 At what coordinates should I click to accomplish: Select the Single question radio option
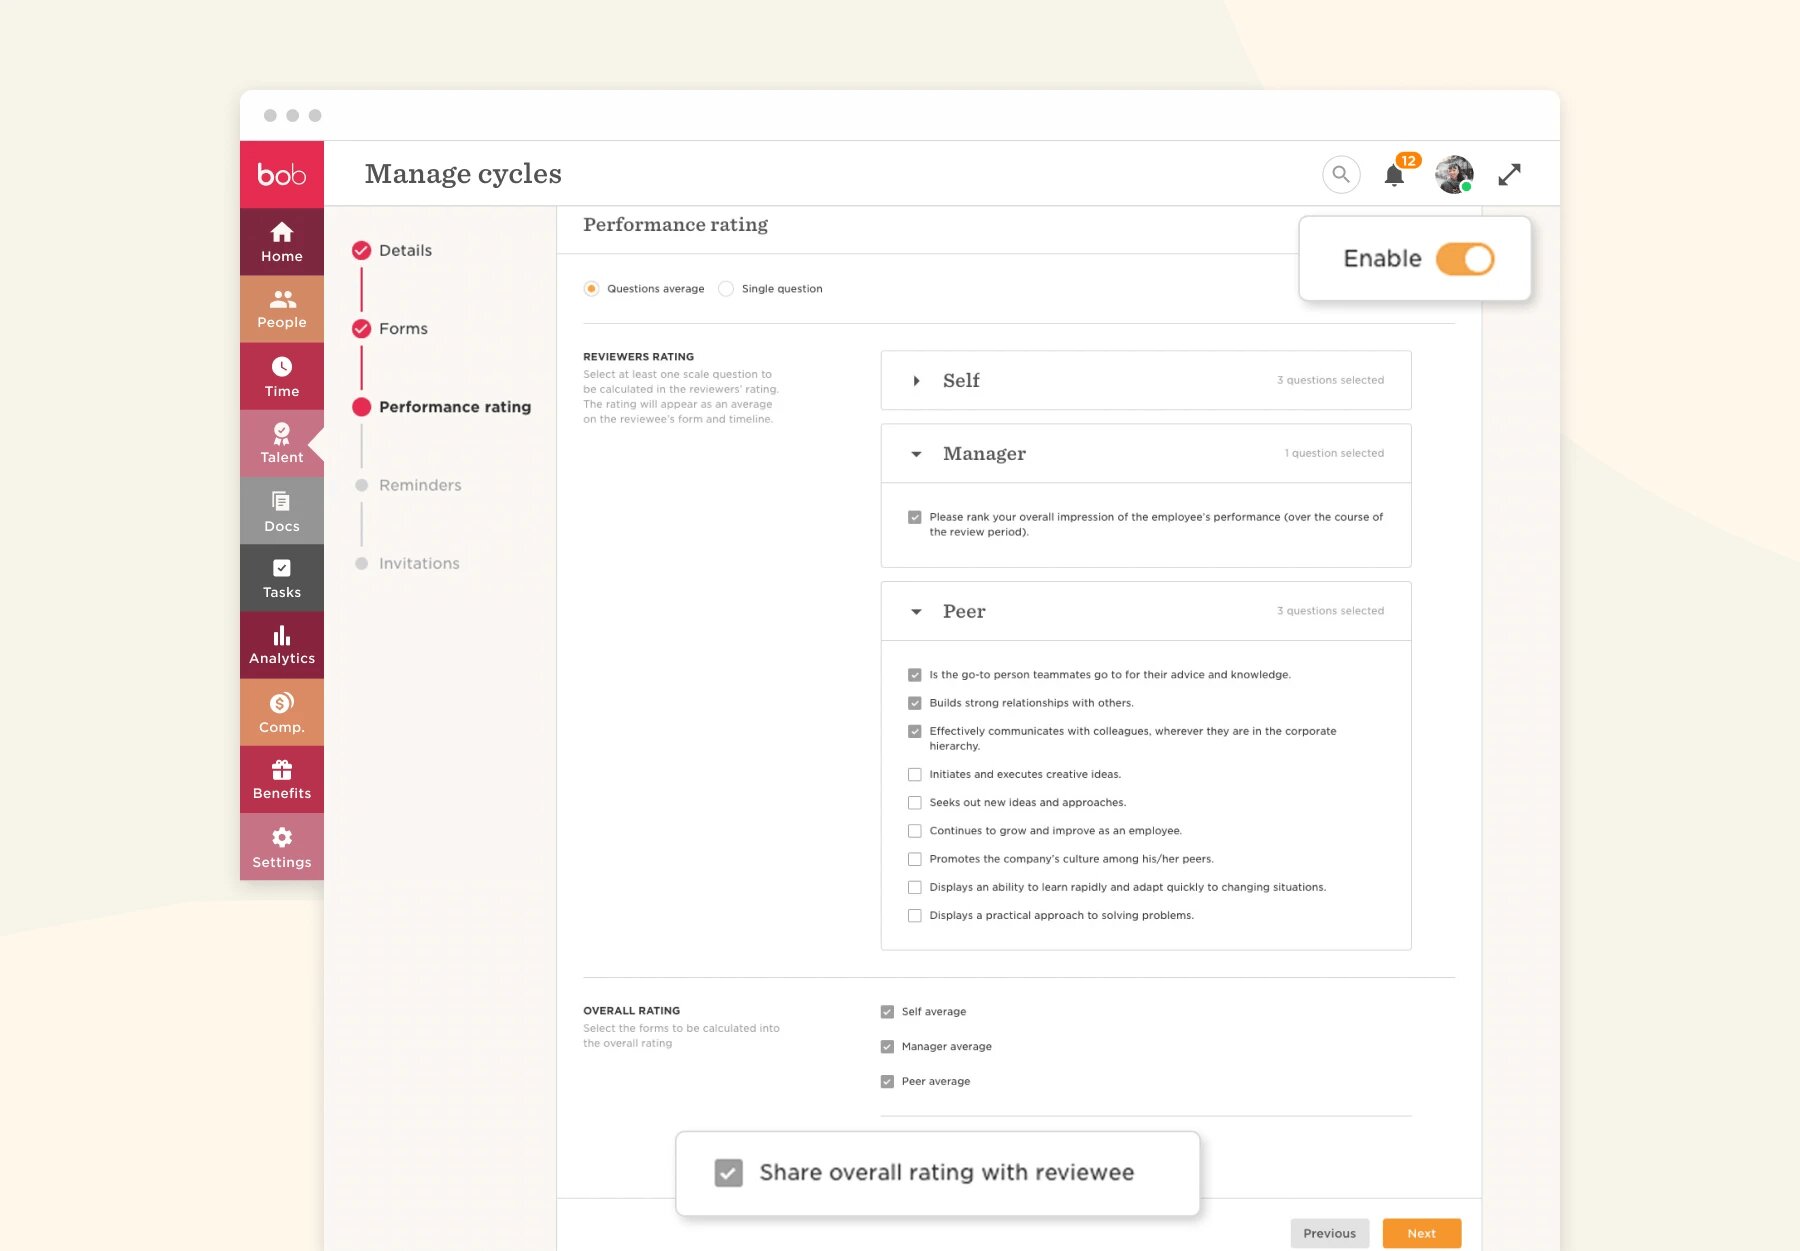pos(727,289)
